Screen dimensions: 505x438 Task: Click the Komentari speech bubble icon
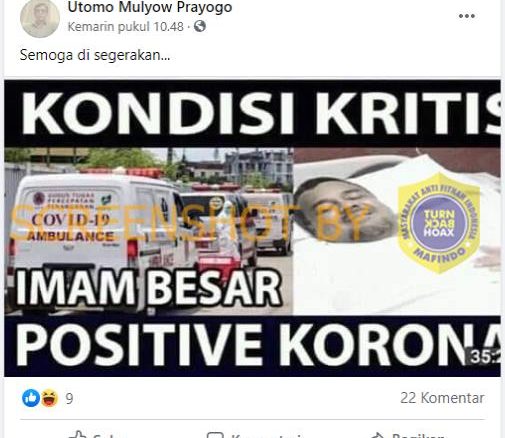tap(215, 435)
